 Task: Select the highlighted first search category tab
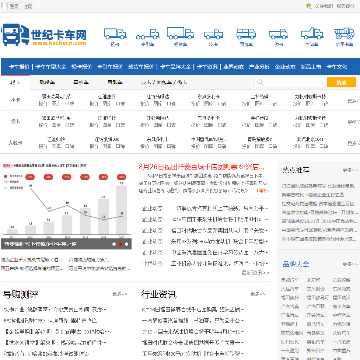coord(15,82)
